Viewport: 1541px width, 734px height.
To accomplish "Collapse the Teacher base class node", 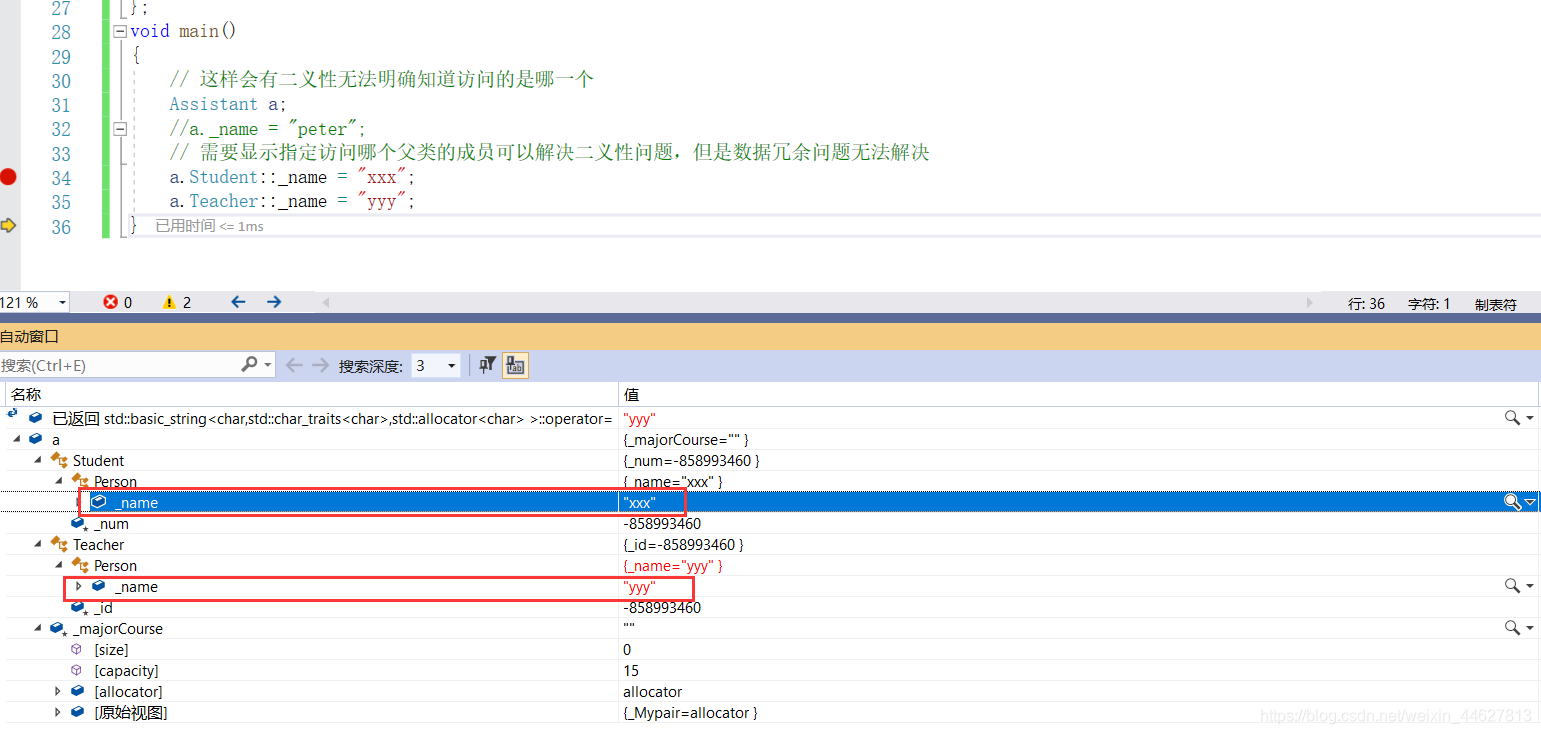I will (38, 545).
